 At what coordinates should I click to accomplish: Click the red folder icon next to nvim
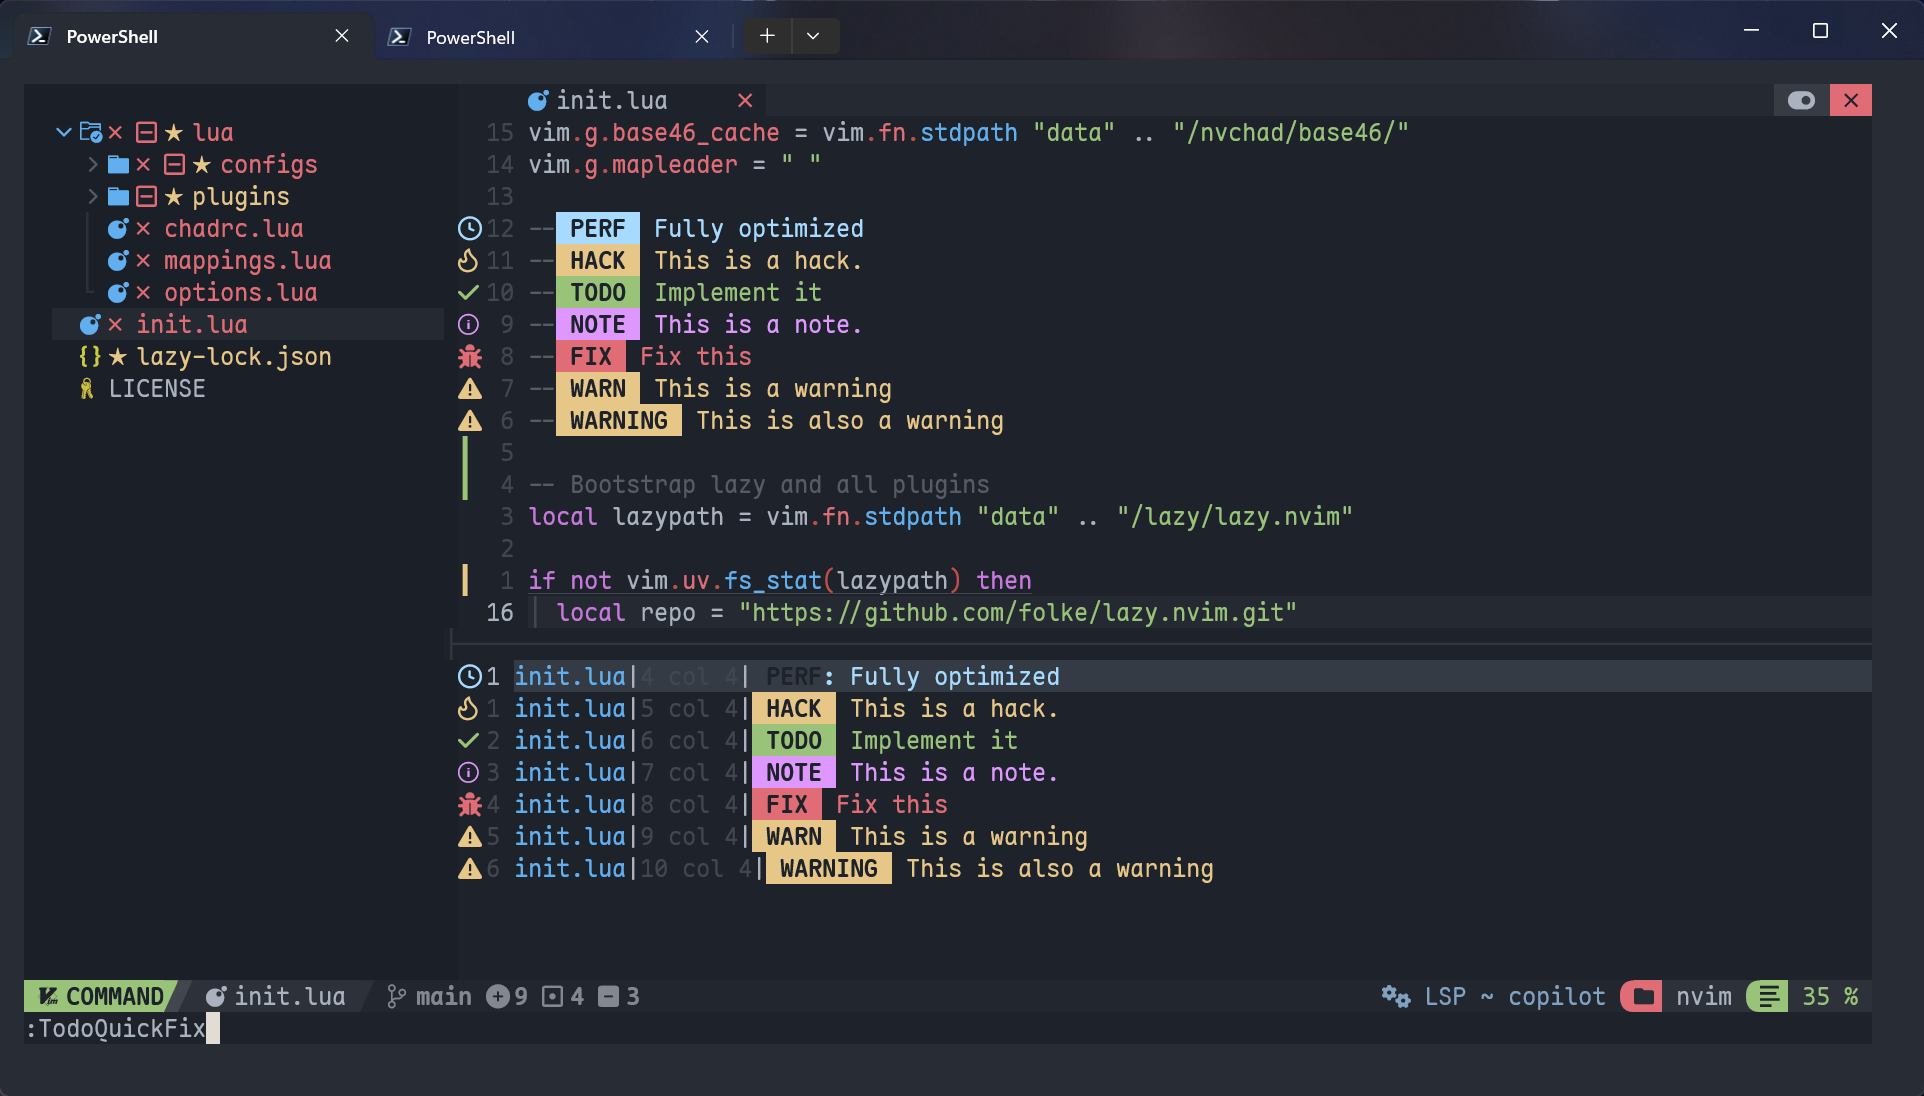point(1642,996)
